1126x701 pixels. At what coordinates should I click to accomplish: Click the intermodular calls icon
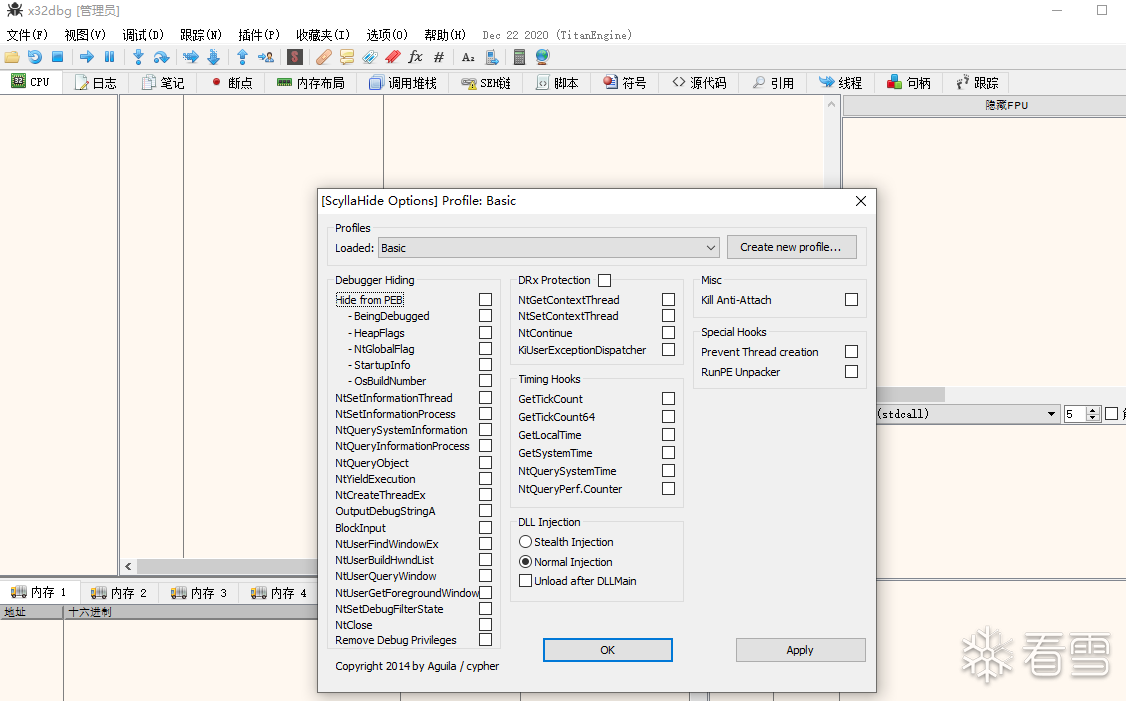pos(492,57)
